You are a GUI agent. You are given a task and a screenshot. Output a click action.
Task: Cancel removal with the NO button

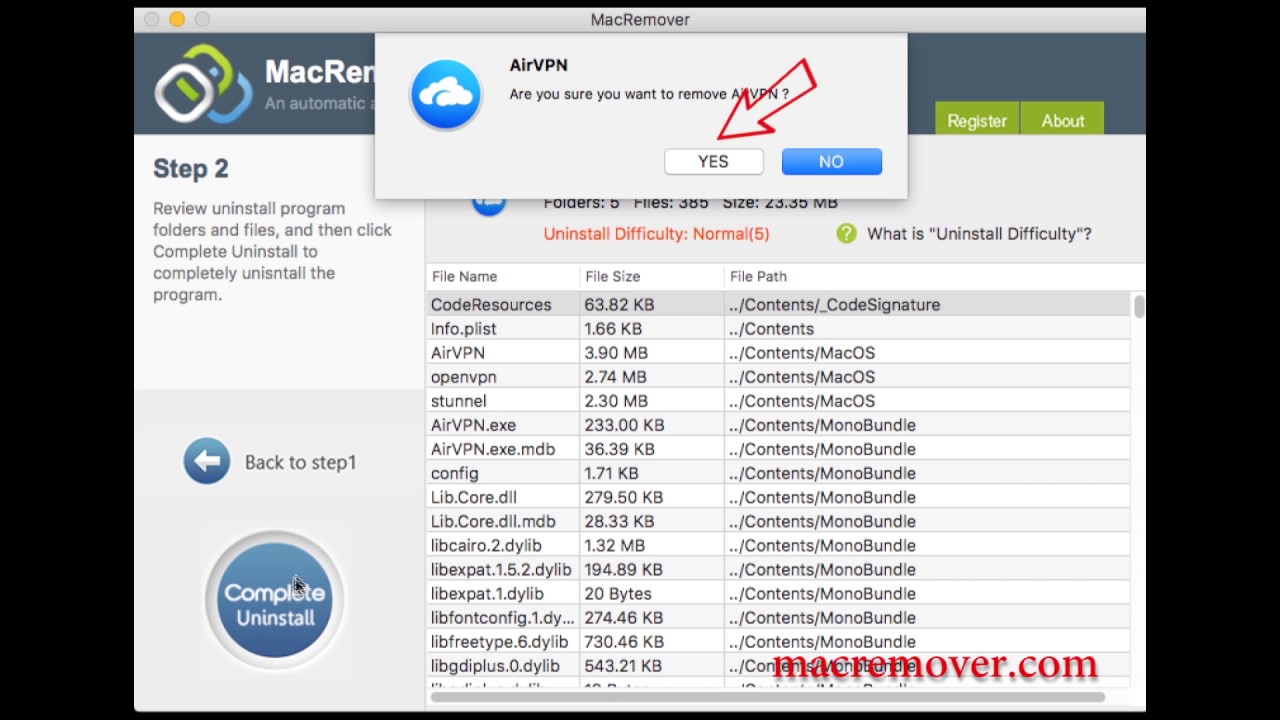[x=831, y=161]
